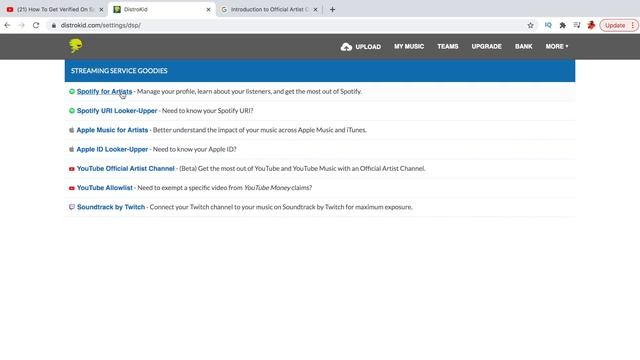This screenshot has width=640, height=360.
Task: Click Spotify icon beside URI Looker-Upper
Action: pyautogui.click(x=72, y=111)
